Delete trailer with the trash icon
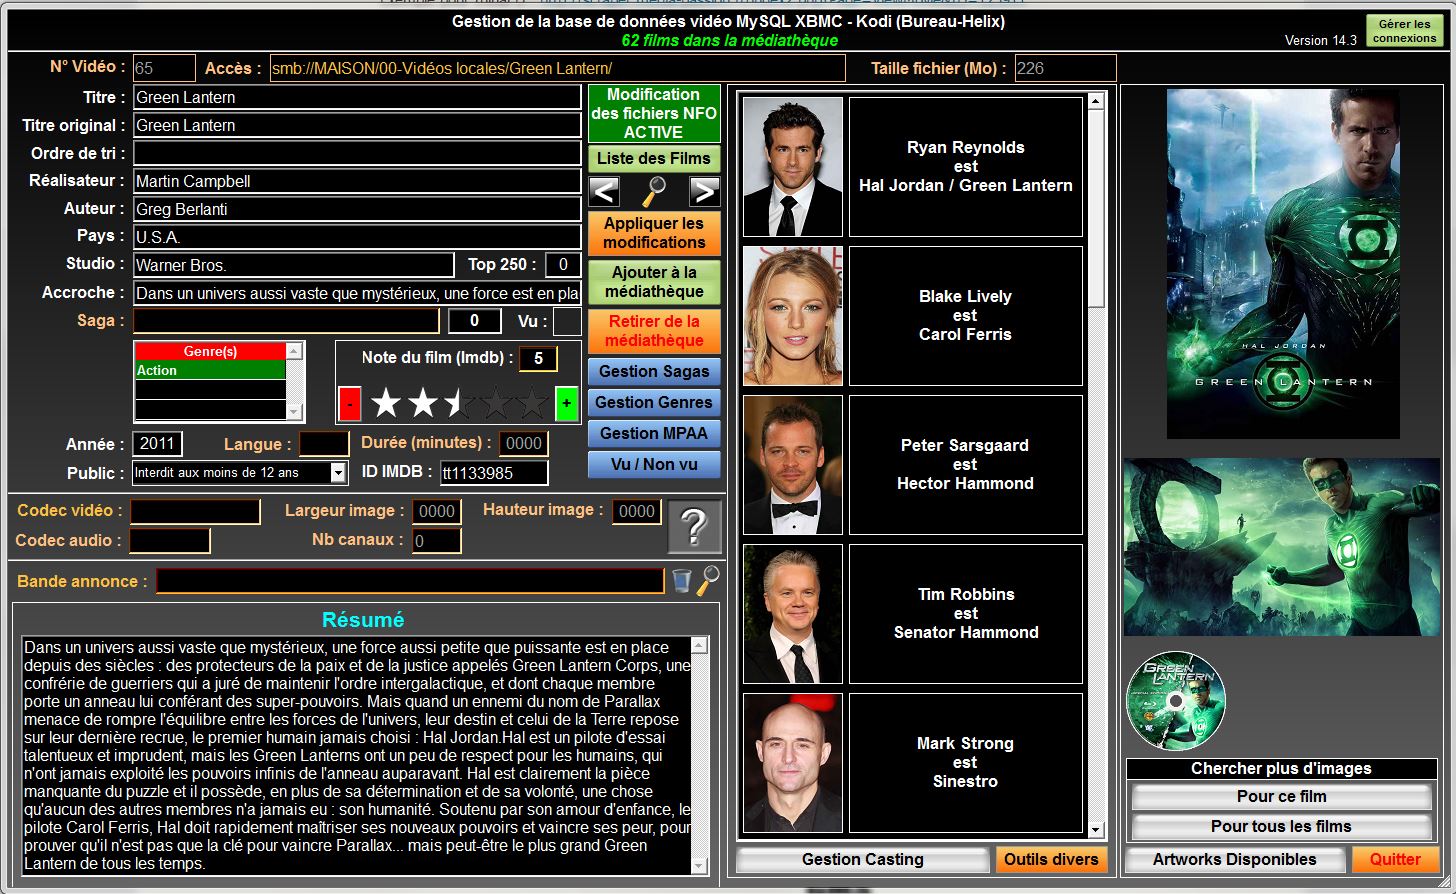Viewport: 1456px width, 894px height. [681, 581]
